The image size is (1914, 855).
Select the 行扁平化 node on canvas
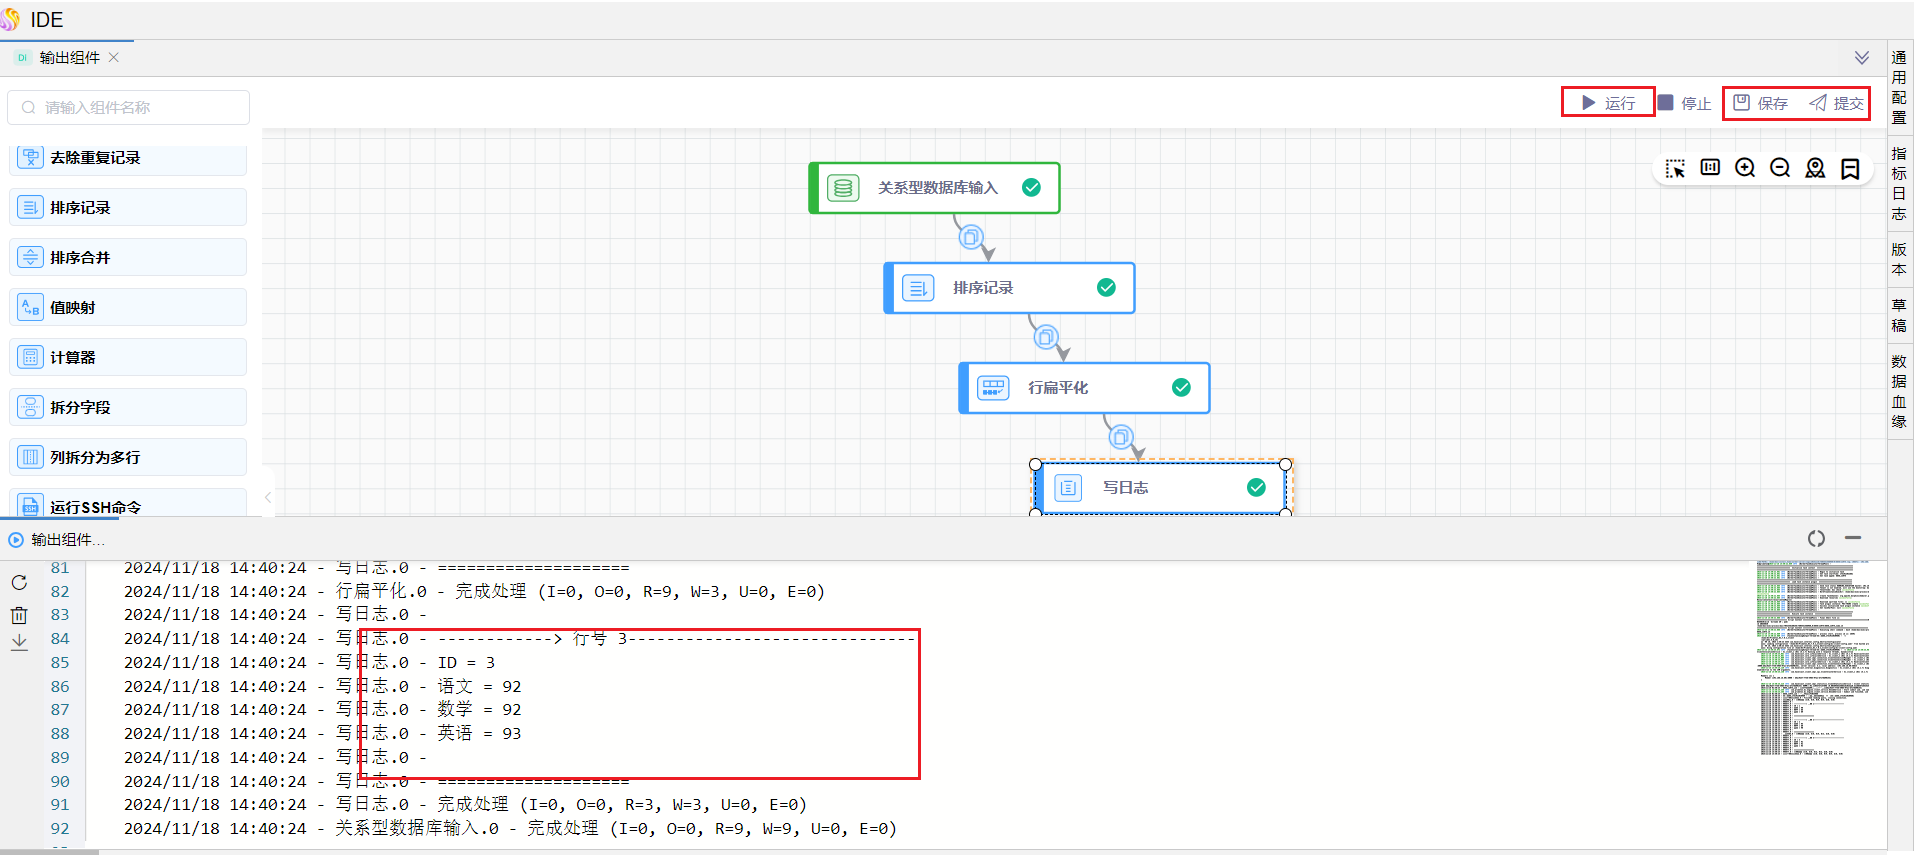(1084, 388)
